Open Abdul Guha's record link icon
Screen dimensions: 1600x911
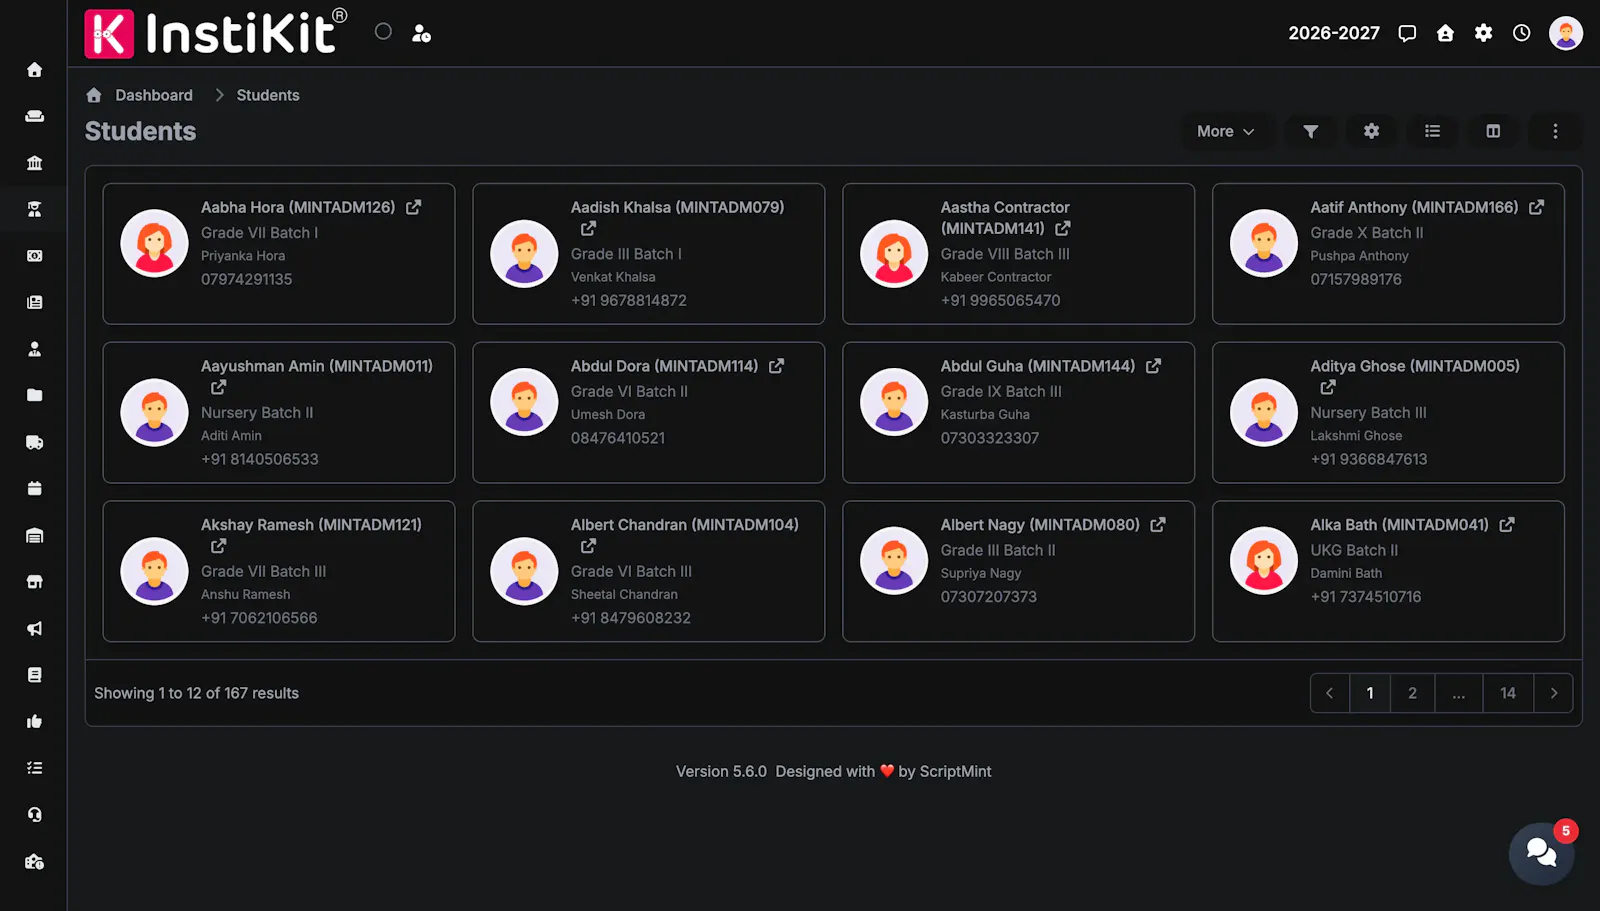click(1153, 366)
